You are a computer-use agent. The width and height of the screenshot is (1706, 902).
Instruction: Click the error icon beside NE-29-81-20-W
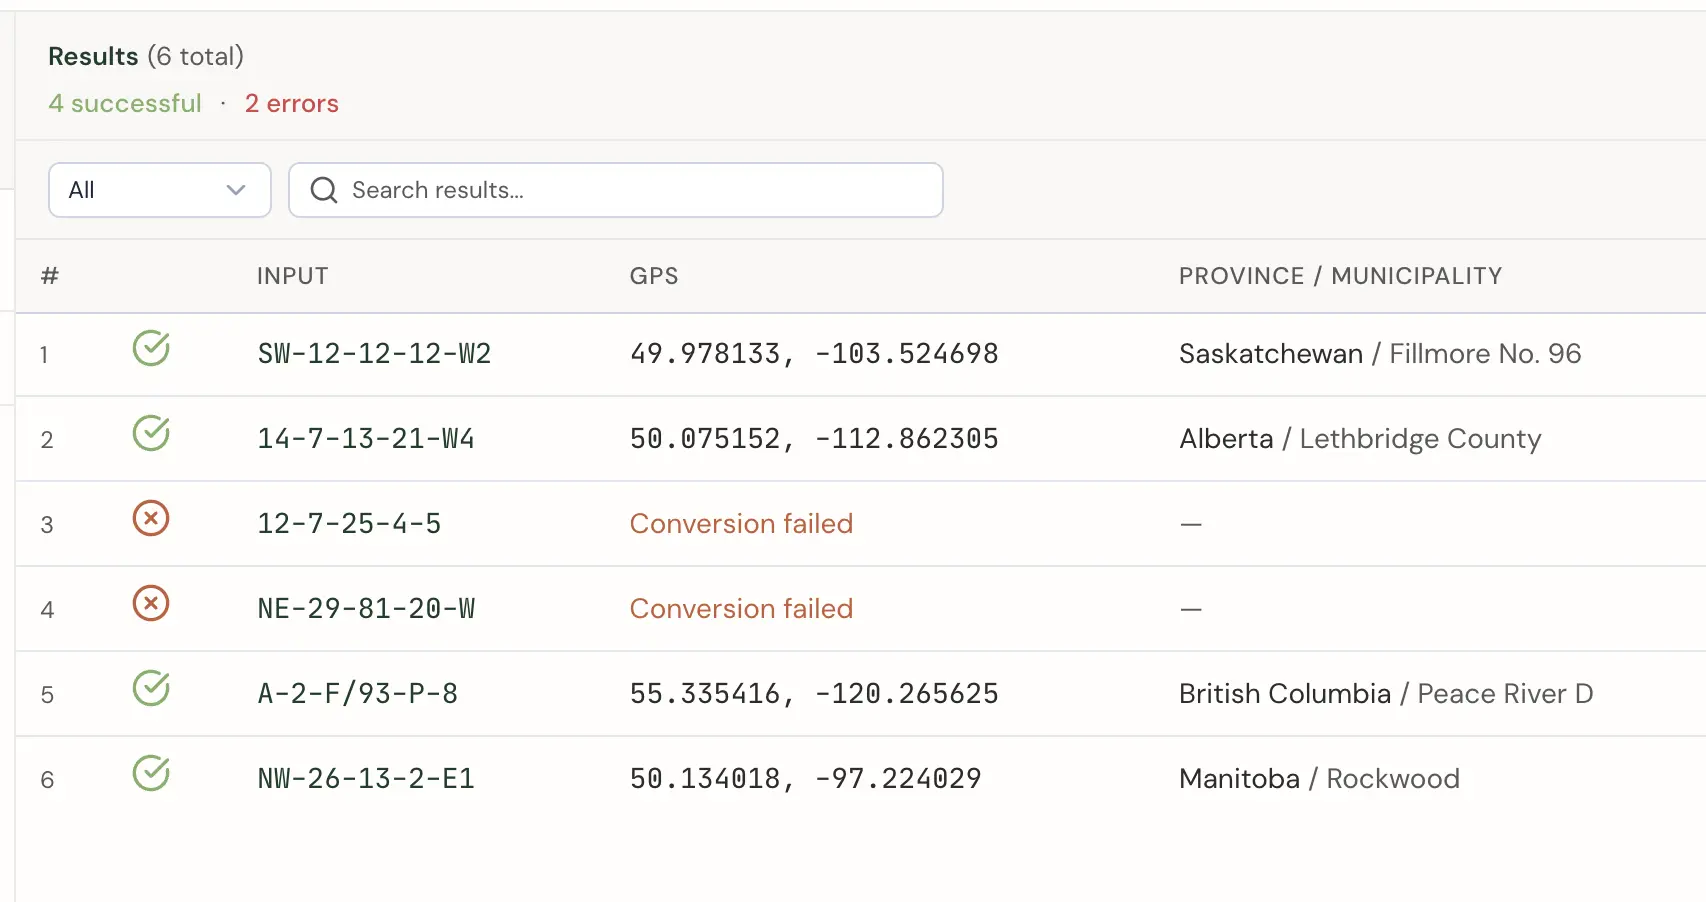(150, 604)
